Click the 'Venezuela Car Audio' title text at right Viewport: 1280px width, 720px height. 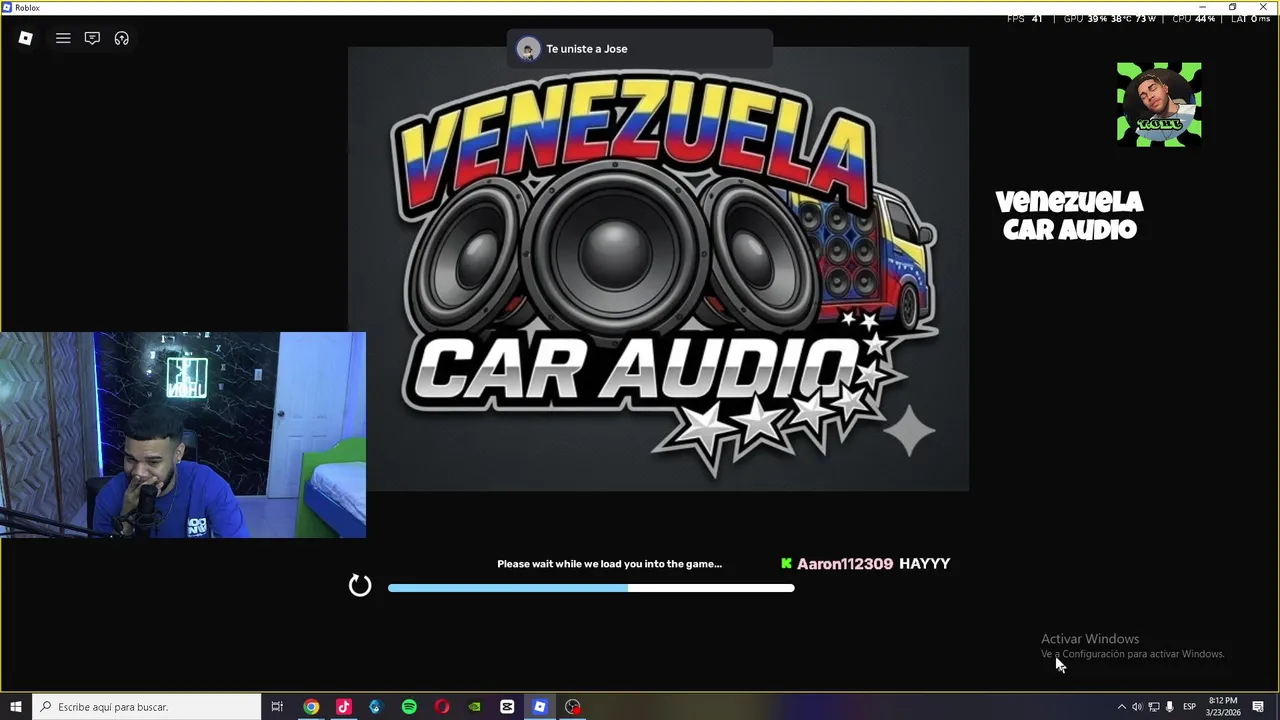click(1070, 216)
